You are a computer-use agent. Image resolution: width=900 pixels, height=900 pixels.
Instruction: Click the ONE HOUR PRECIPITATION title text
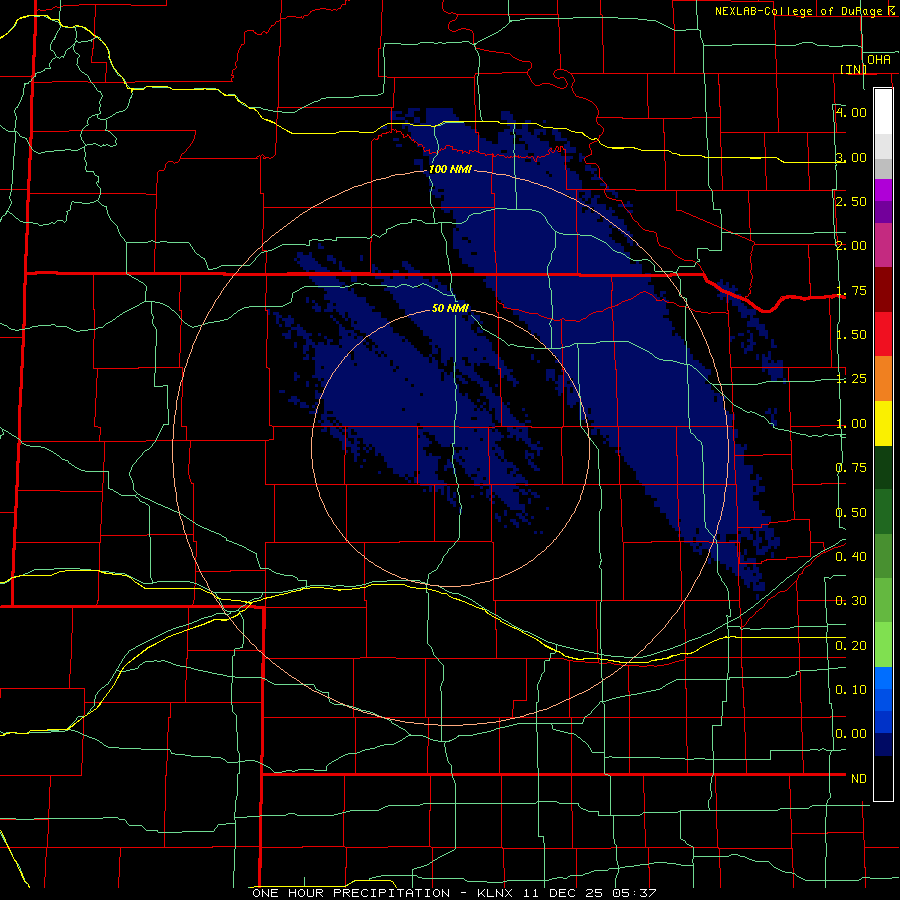pos(351,893)
